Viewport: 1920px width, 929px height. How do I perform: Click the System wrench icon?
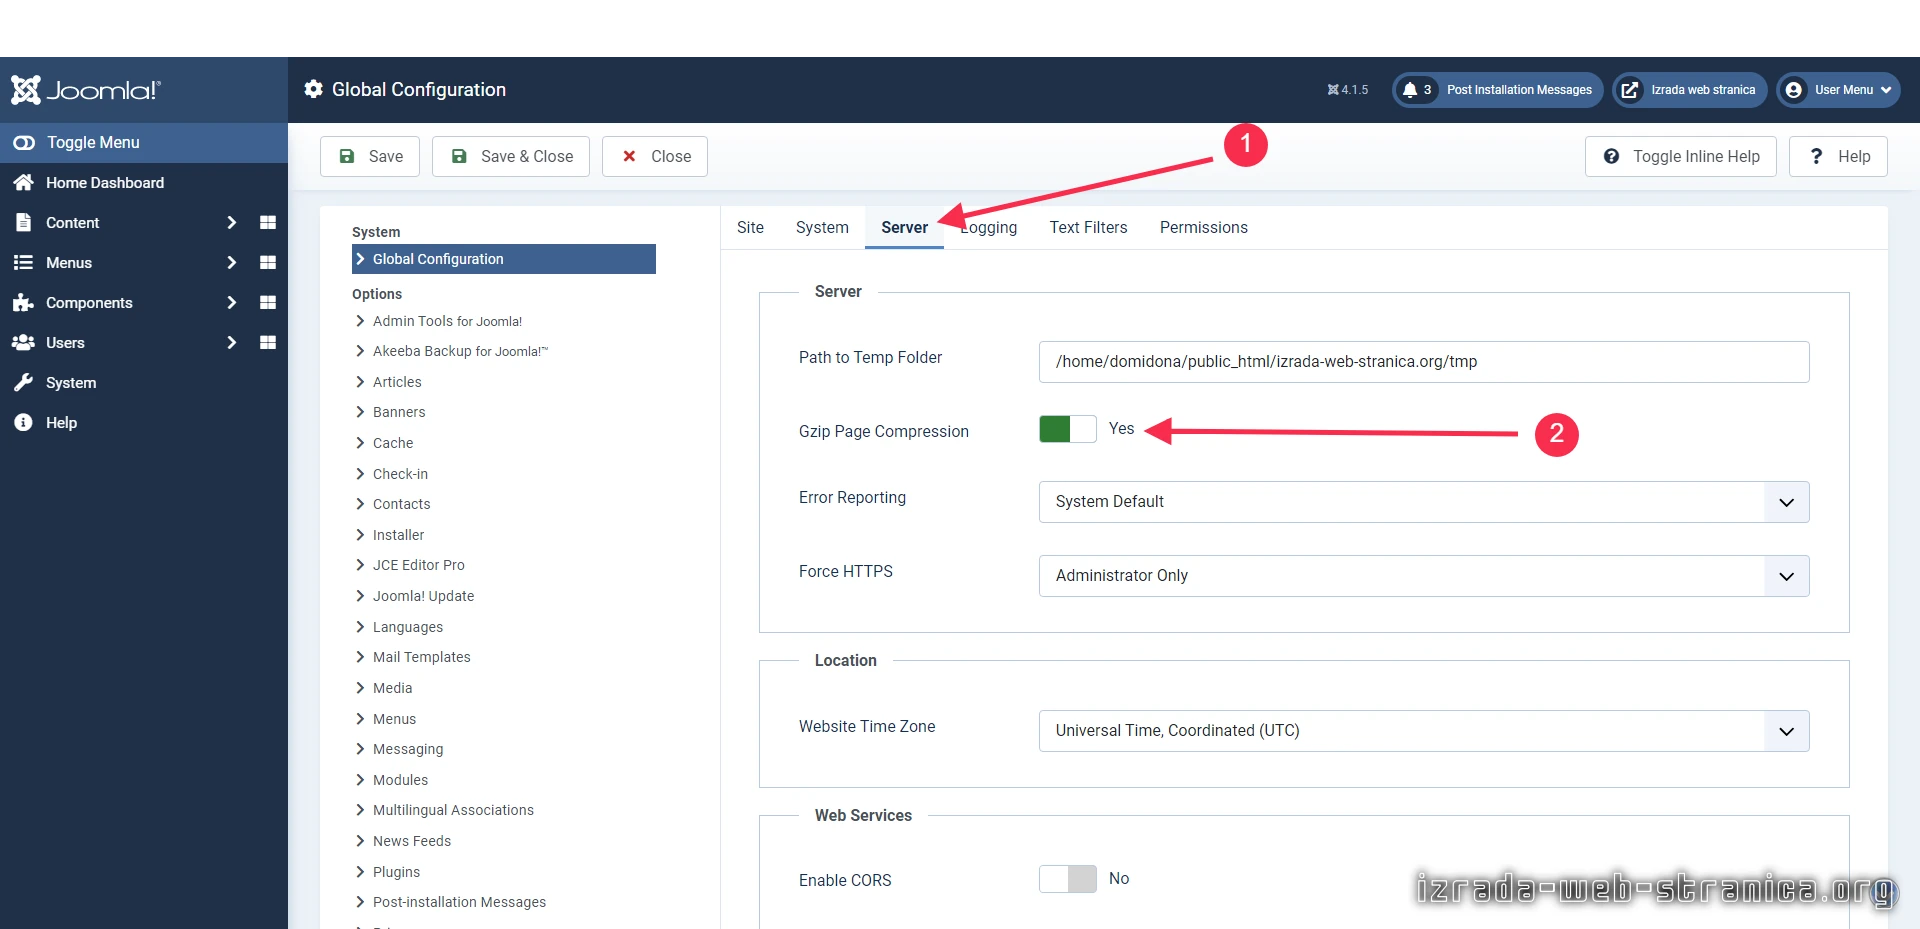[x=24, y=383]
